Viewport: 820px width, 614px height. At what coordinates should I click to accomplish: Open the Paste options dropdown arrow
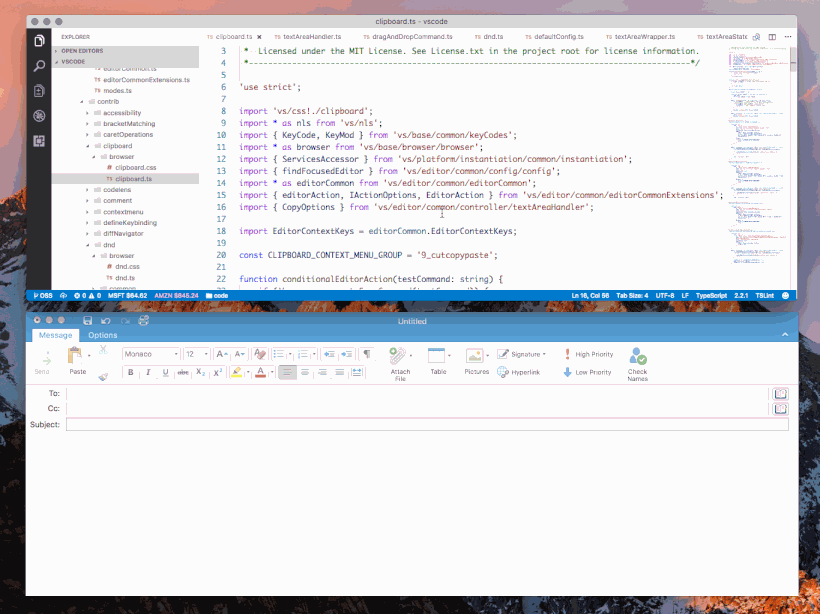click(x=89, y=356)
